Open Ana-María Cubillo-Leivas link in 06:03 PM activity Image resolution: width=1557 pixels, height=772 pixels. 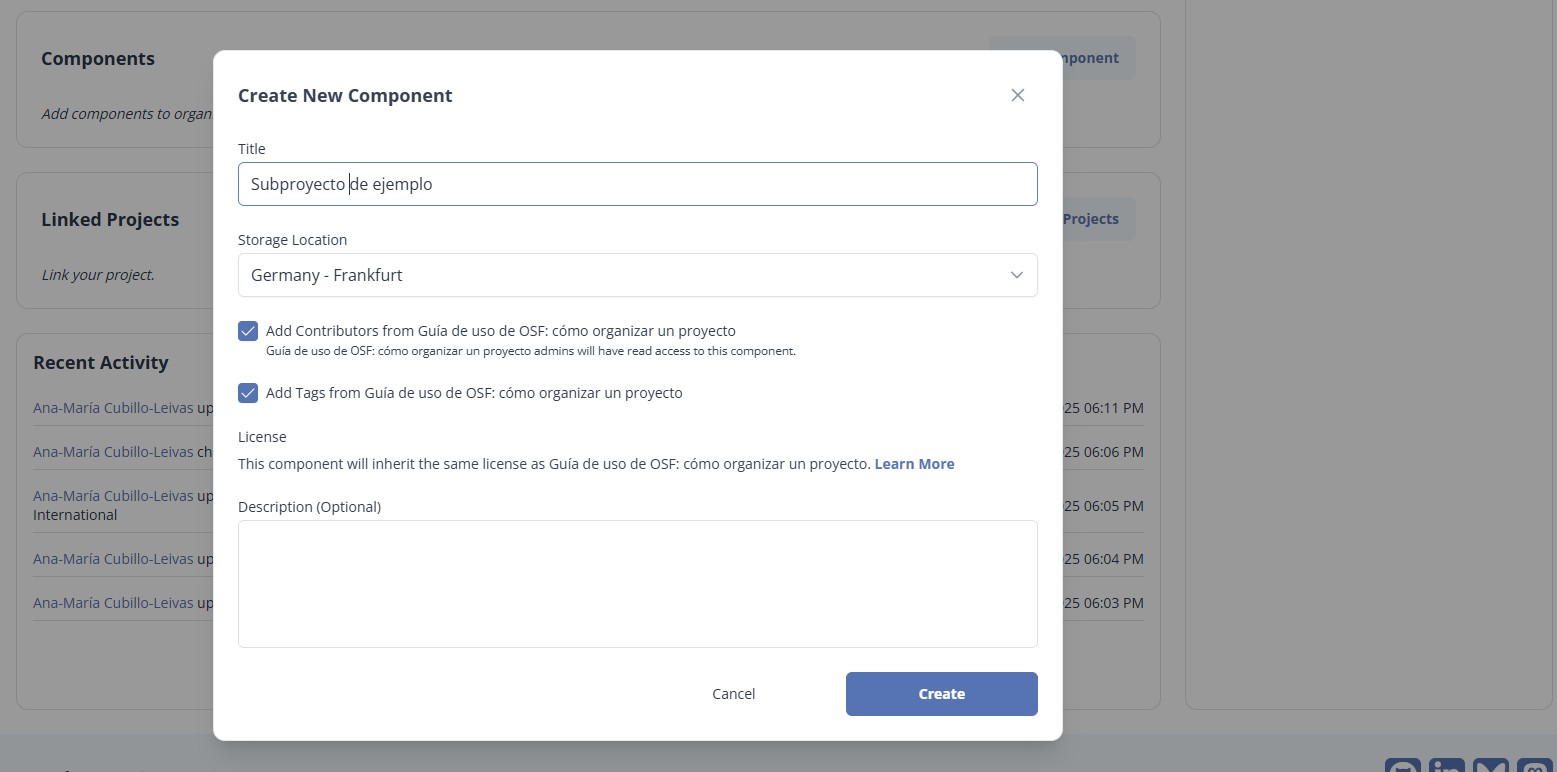(113, 603)
